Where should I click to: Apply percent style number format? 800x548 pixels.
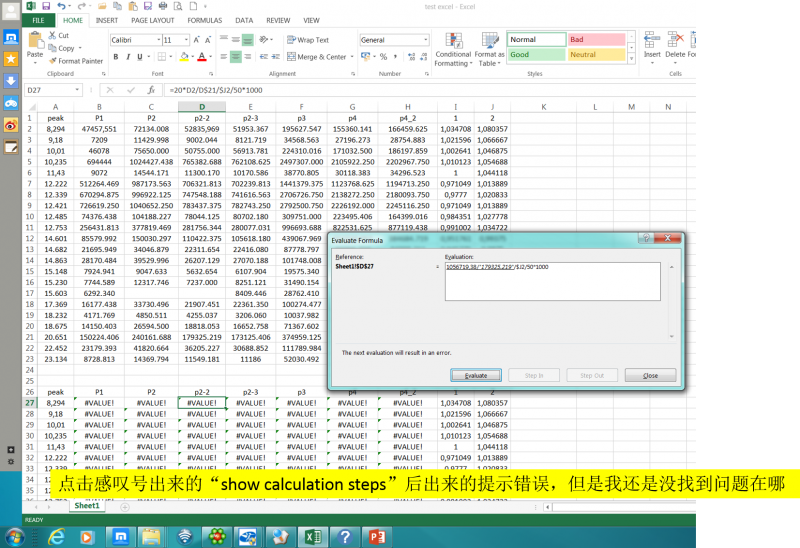coord(383,57)
